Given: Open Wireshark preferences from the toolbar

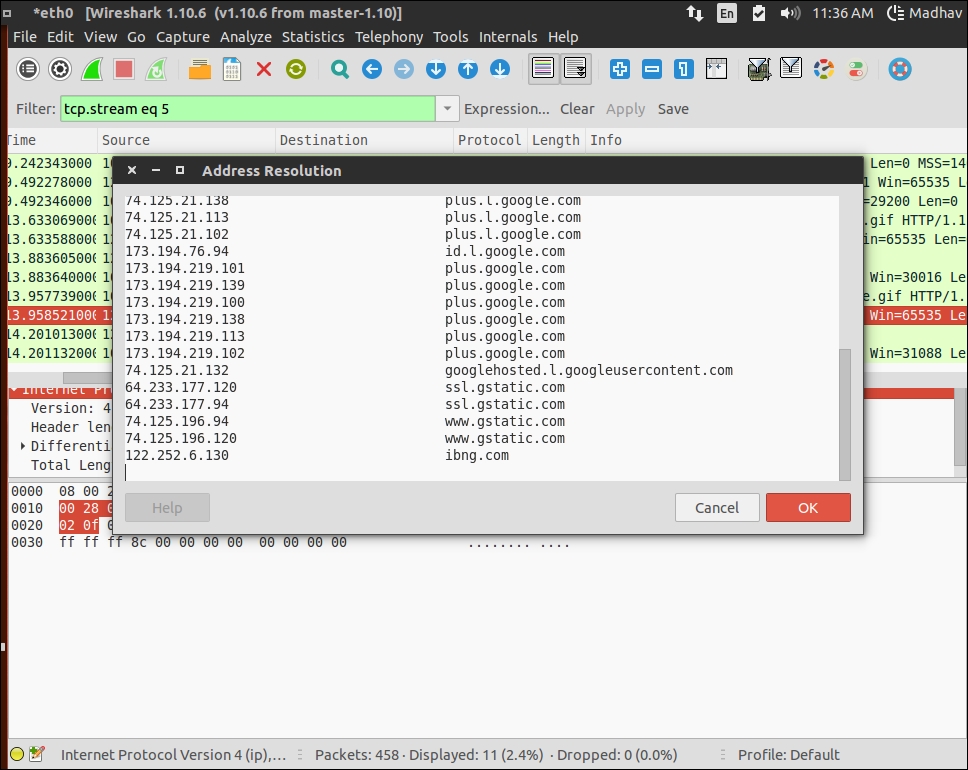Looking at the screenshot, I should coord(856,69).
